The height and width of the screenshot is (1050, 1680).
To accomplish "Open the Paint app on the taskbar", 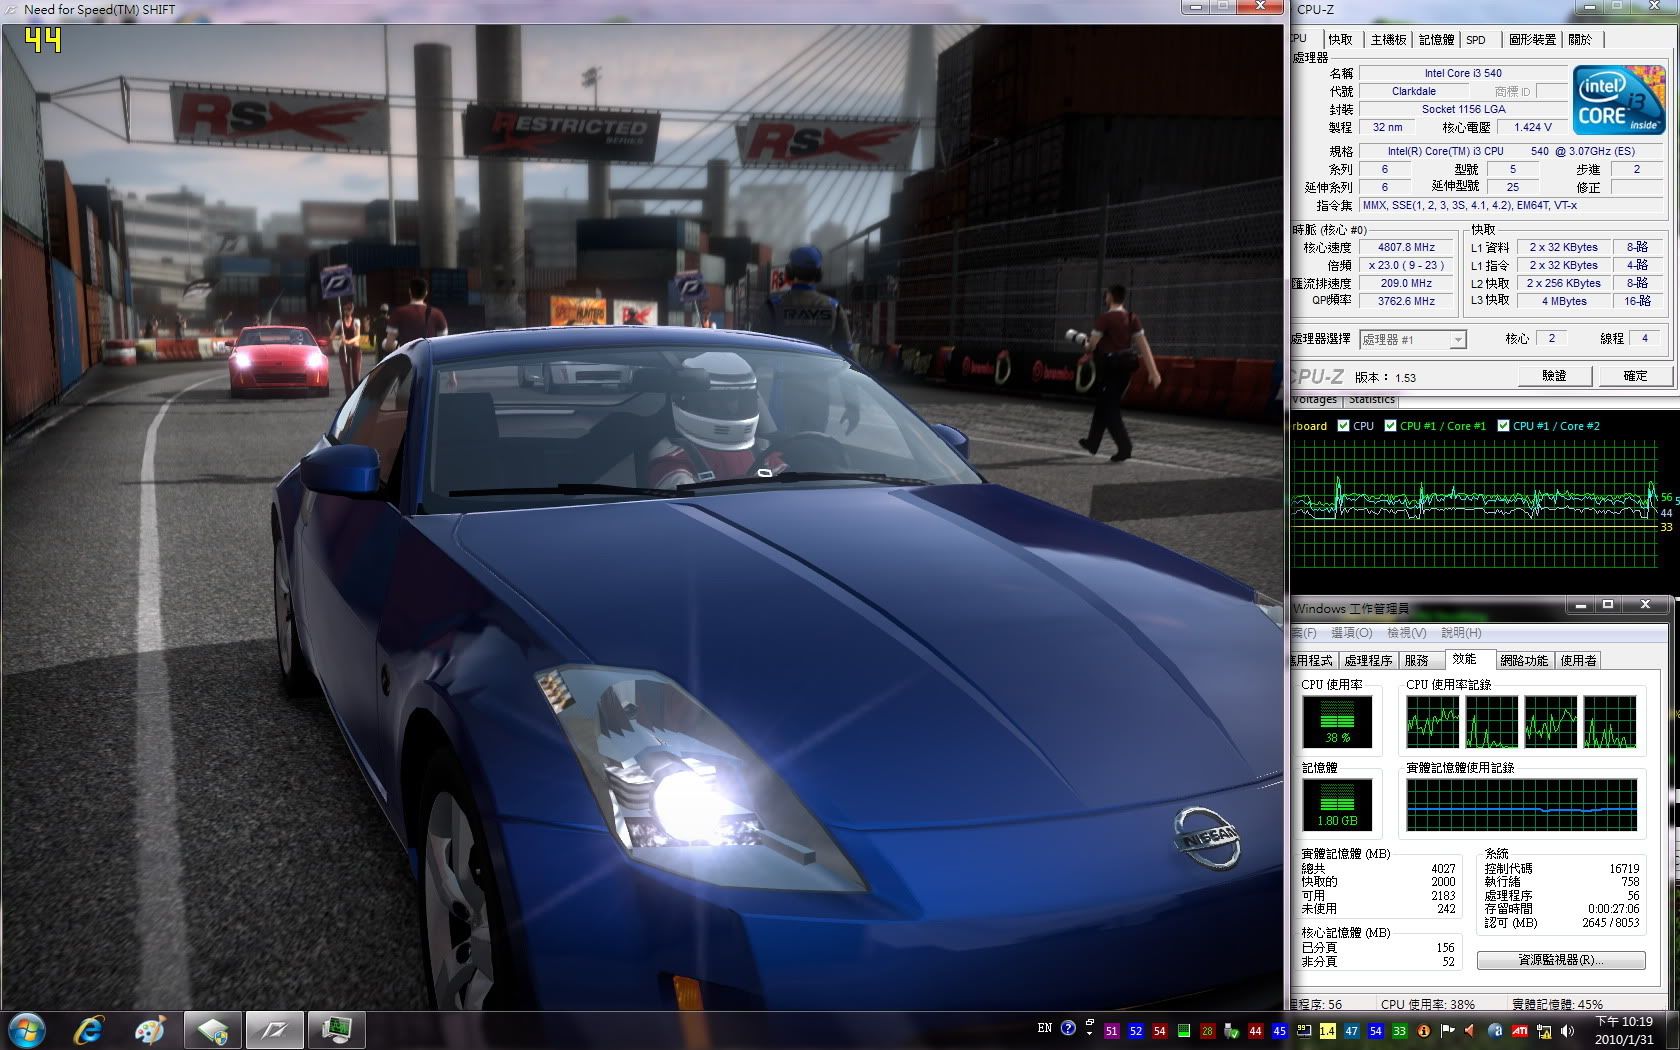I will coord(151,1029).
